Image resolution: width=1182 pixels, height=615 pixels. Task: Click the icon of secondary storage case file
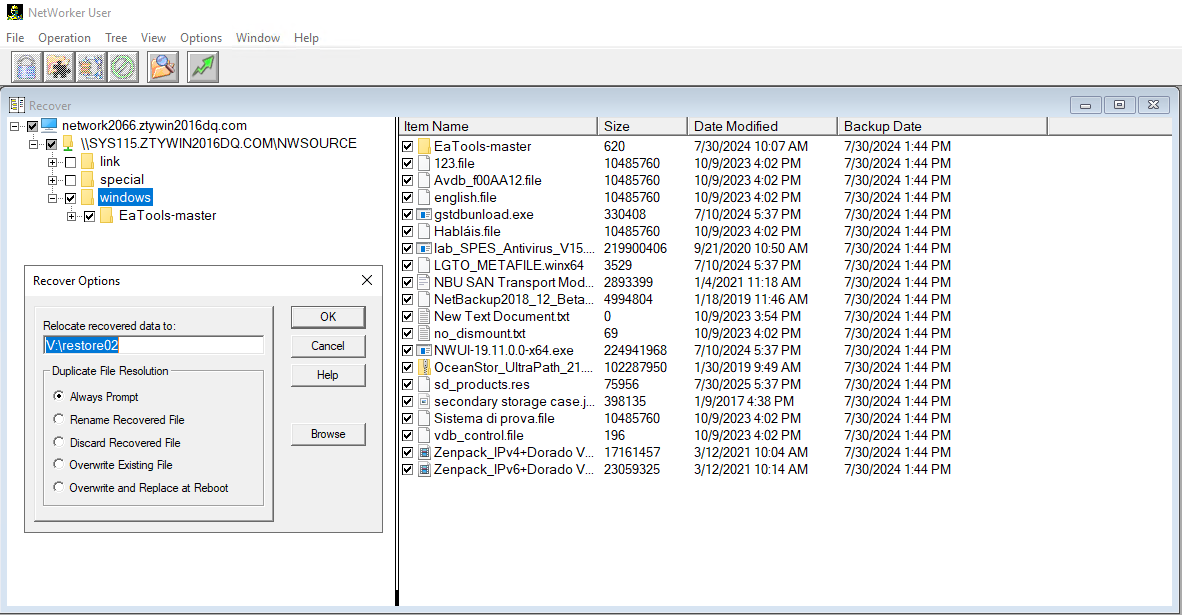(x=424, y=402)
